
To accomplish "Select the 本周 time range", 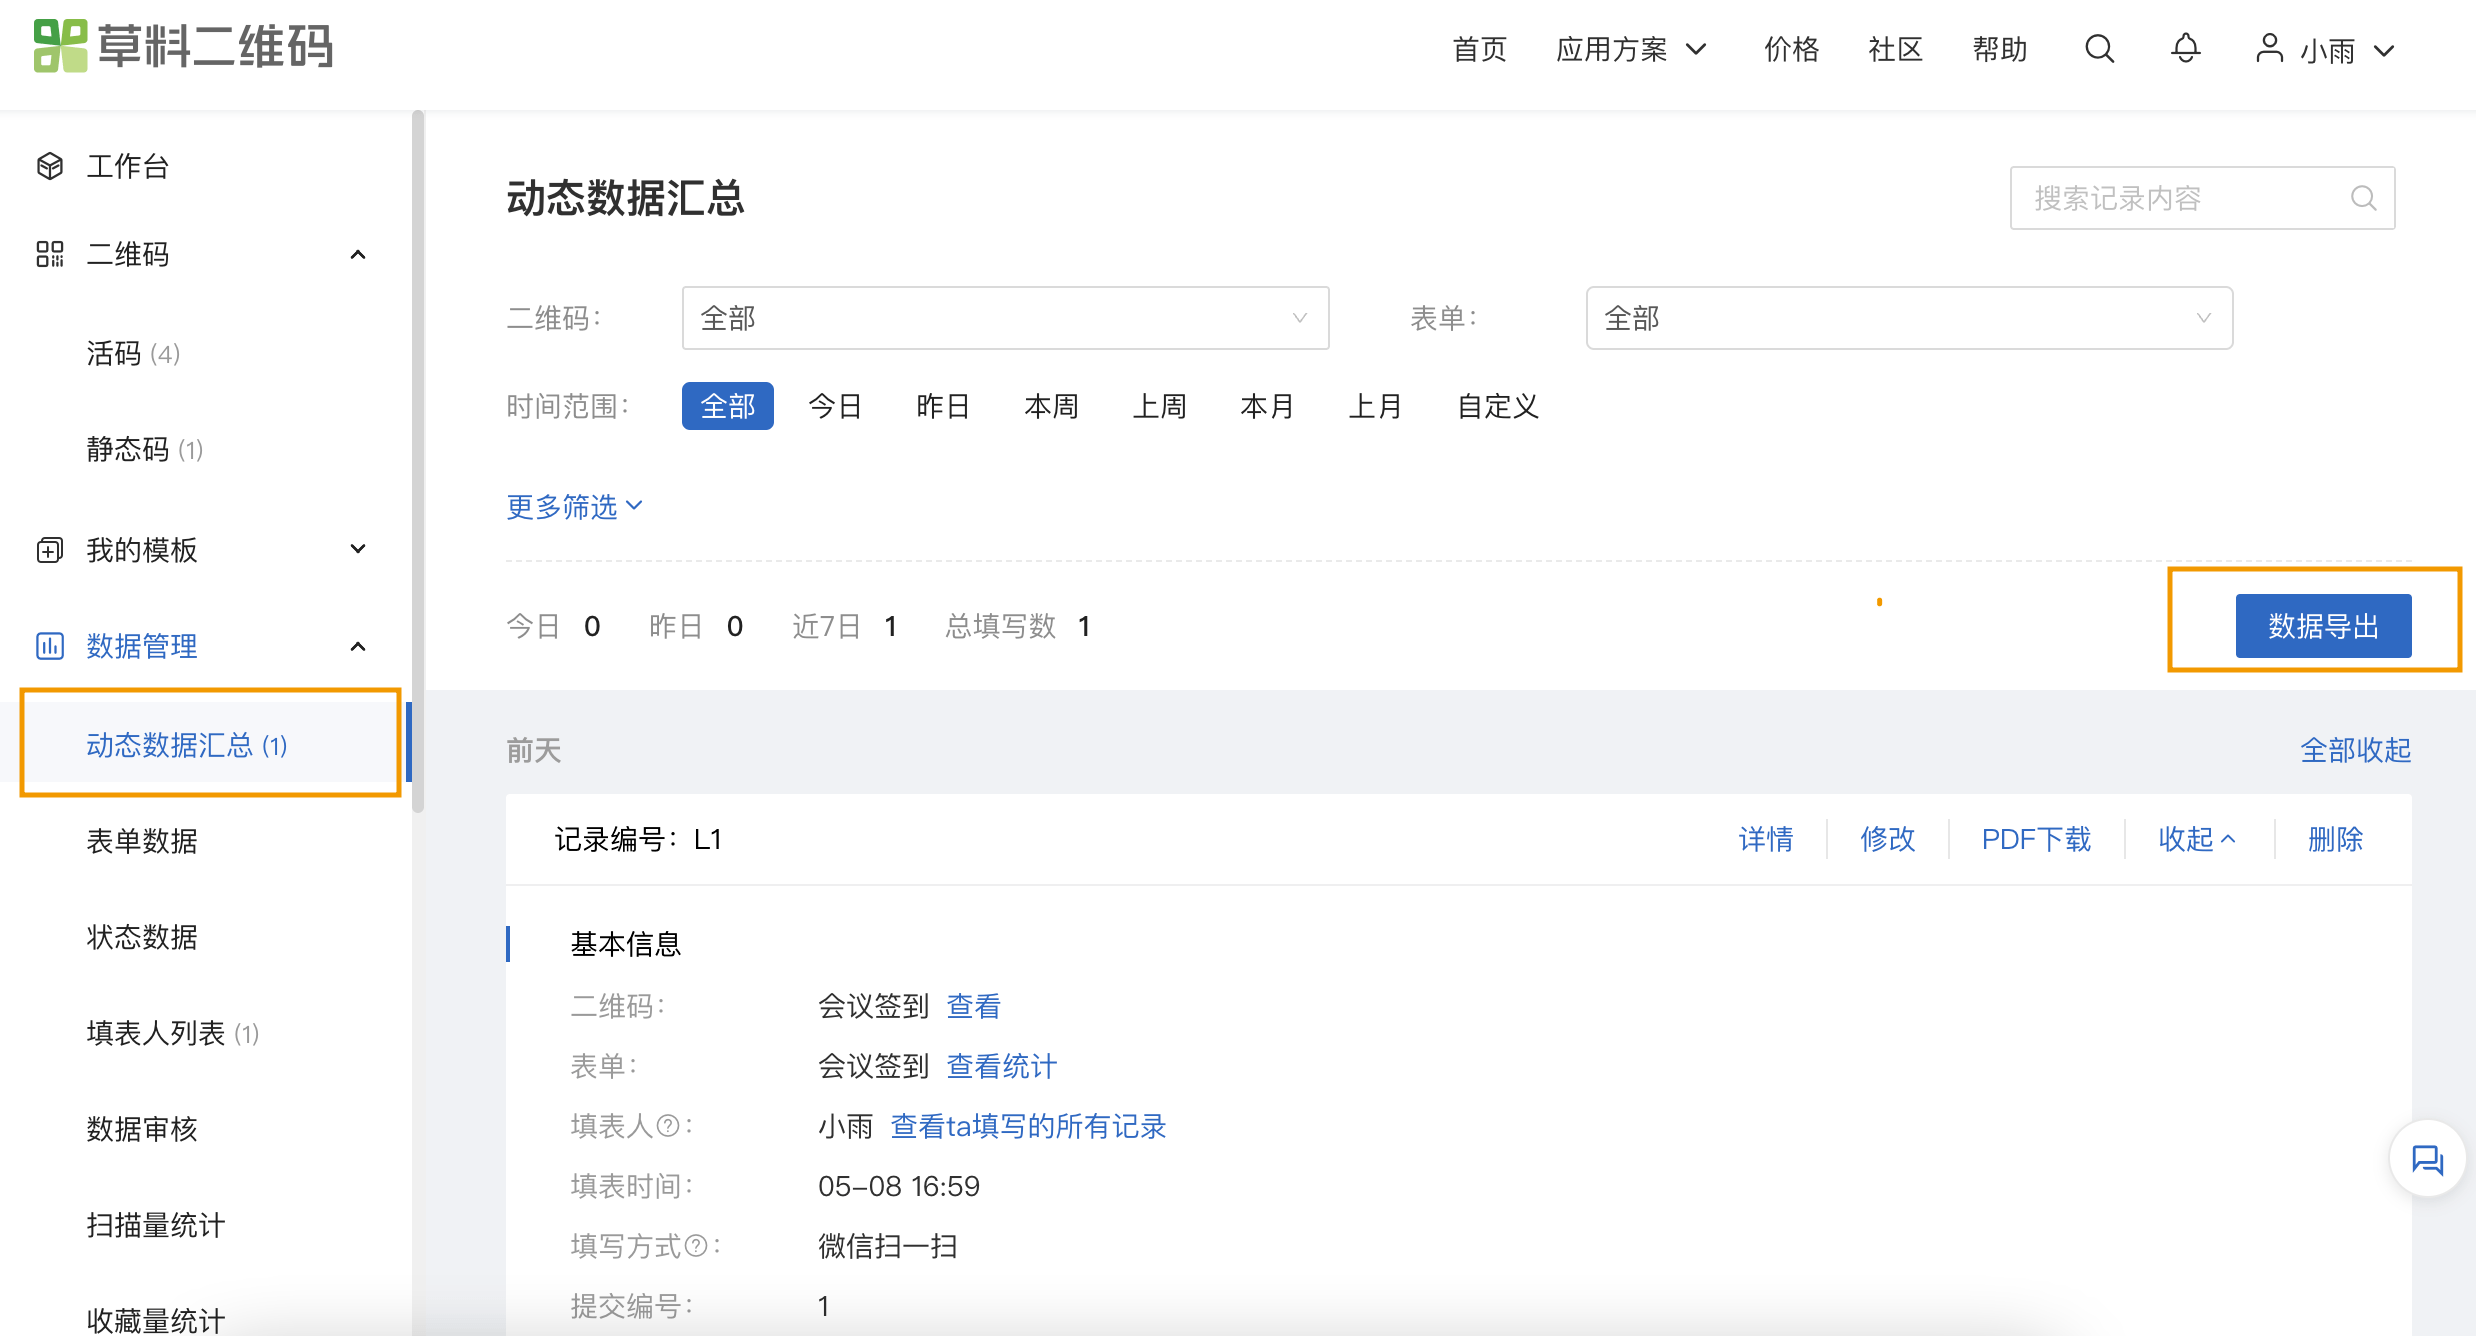I will coord(1051,406).
